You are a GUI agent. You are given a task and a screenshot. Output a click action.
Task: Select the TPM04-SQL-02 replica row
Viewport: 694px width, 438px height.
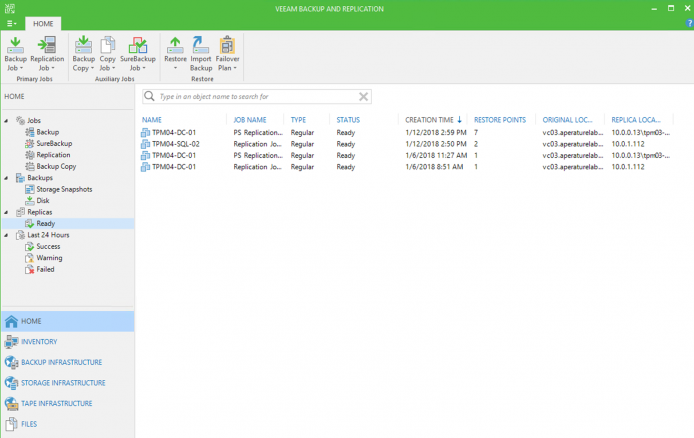(x=406, y=144)
